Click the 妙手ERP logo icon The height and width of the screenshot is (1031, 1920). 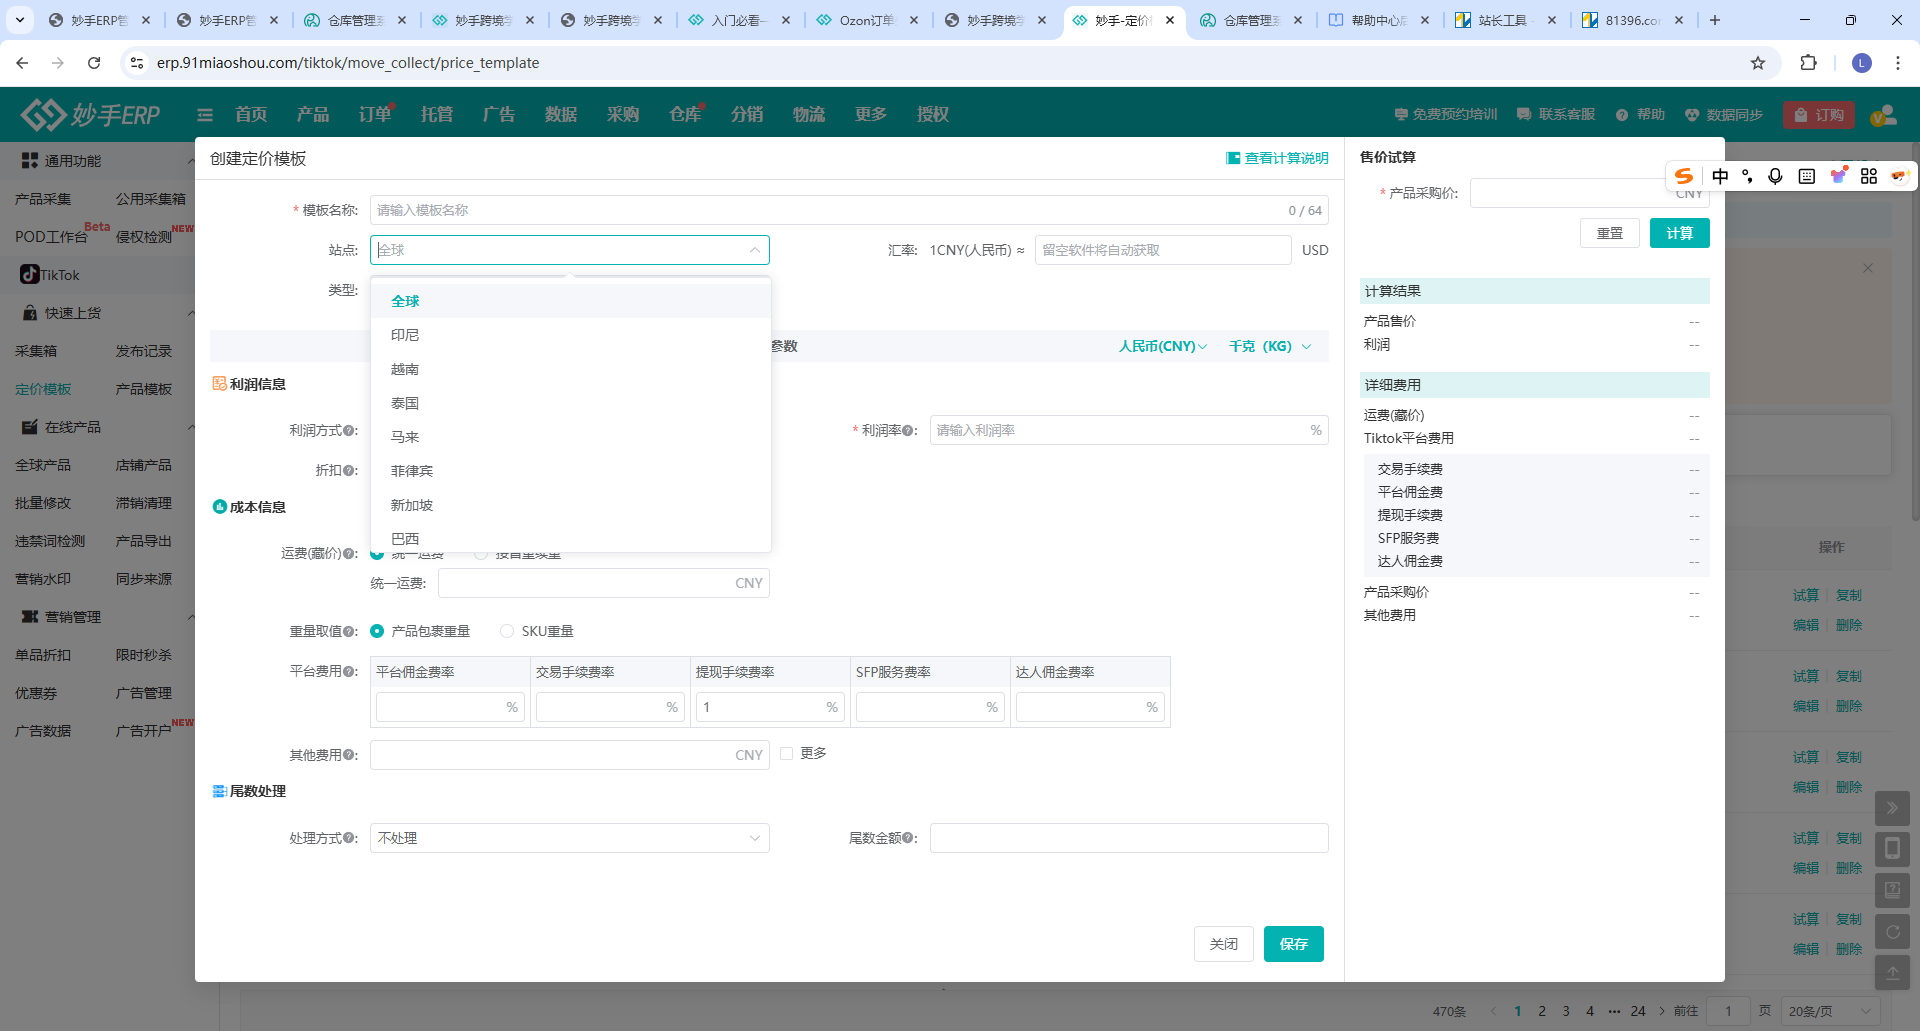click(44, 115)
